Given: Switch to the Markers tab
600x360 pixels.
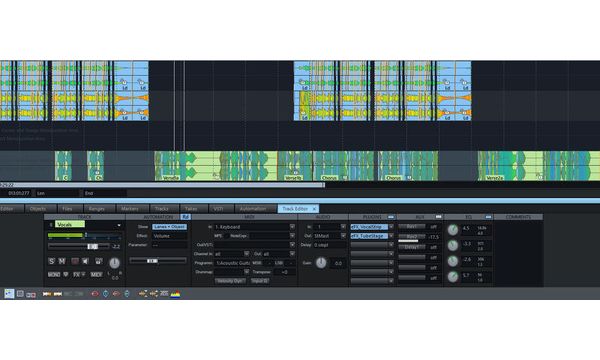Looking at the screenshot, I should coord(130,209).
